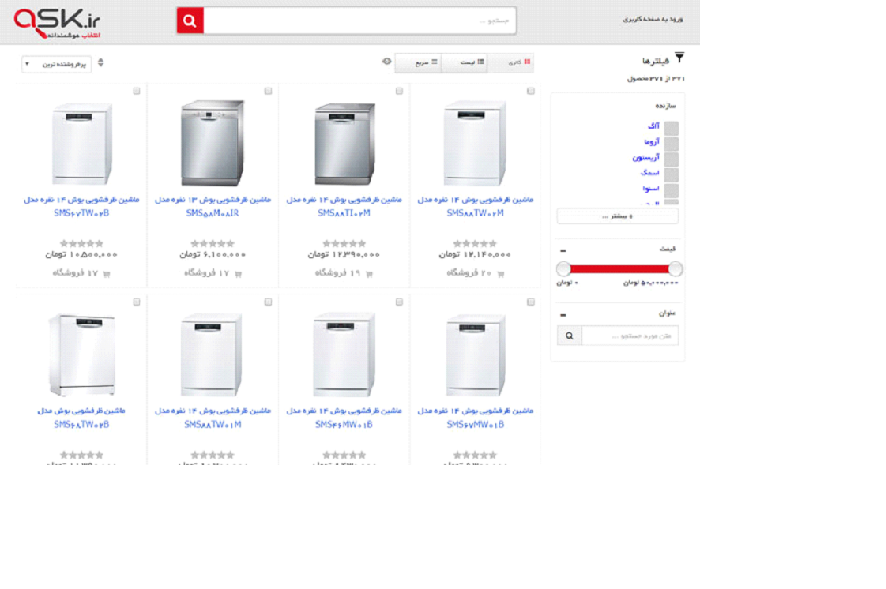Click the star rating of SMS67TW02B
The image size is (886, 589).
pyautogui.click(x=81, y=244)
